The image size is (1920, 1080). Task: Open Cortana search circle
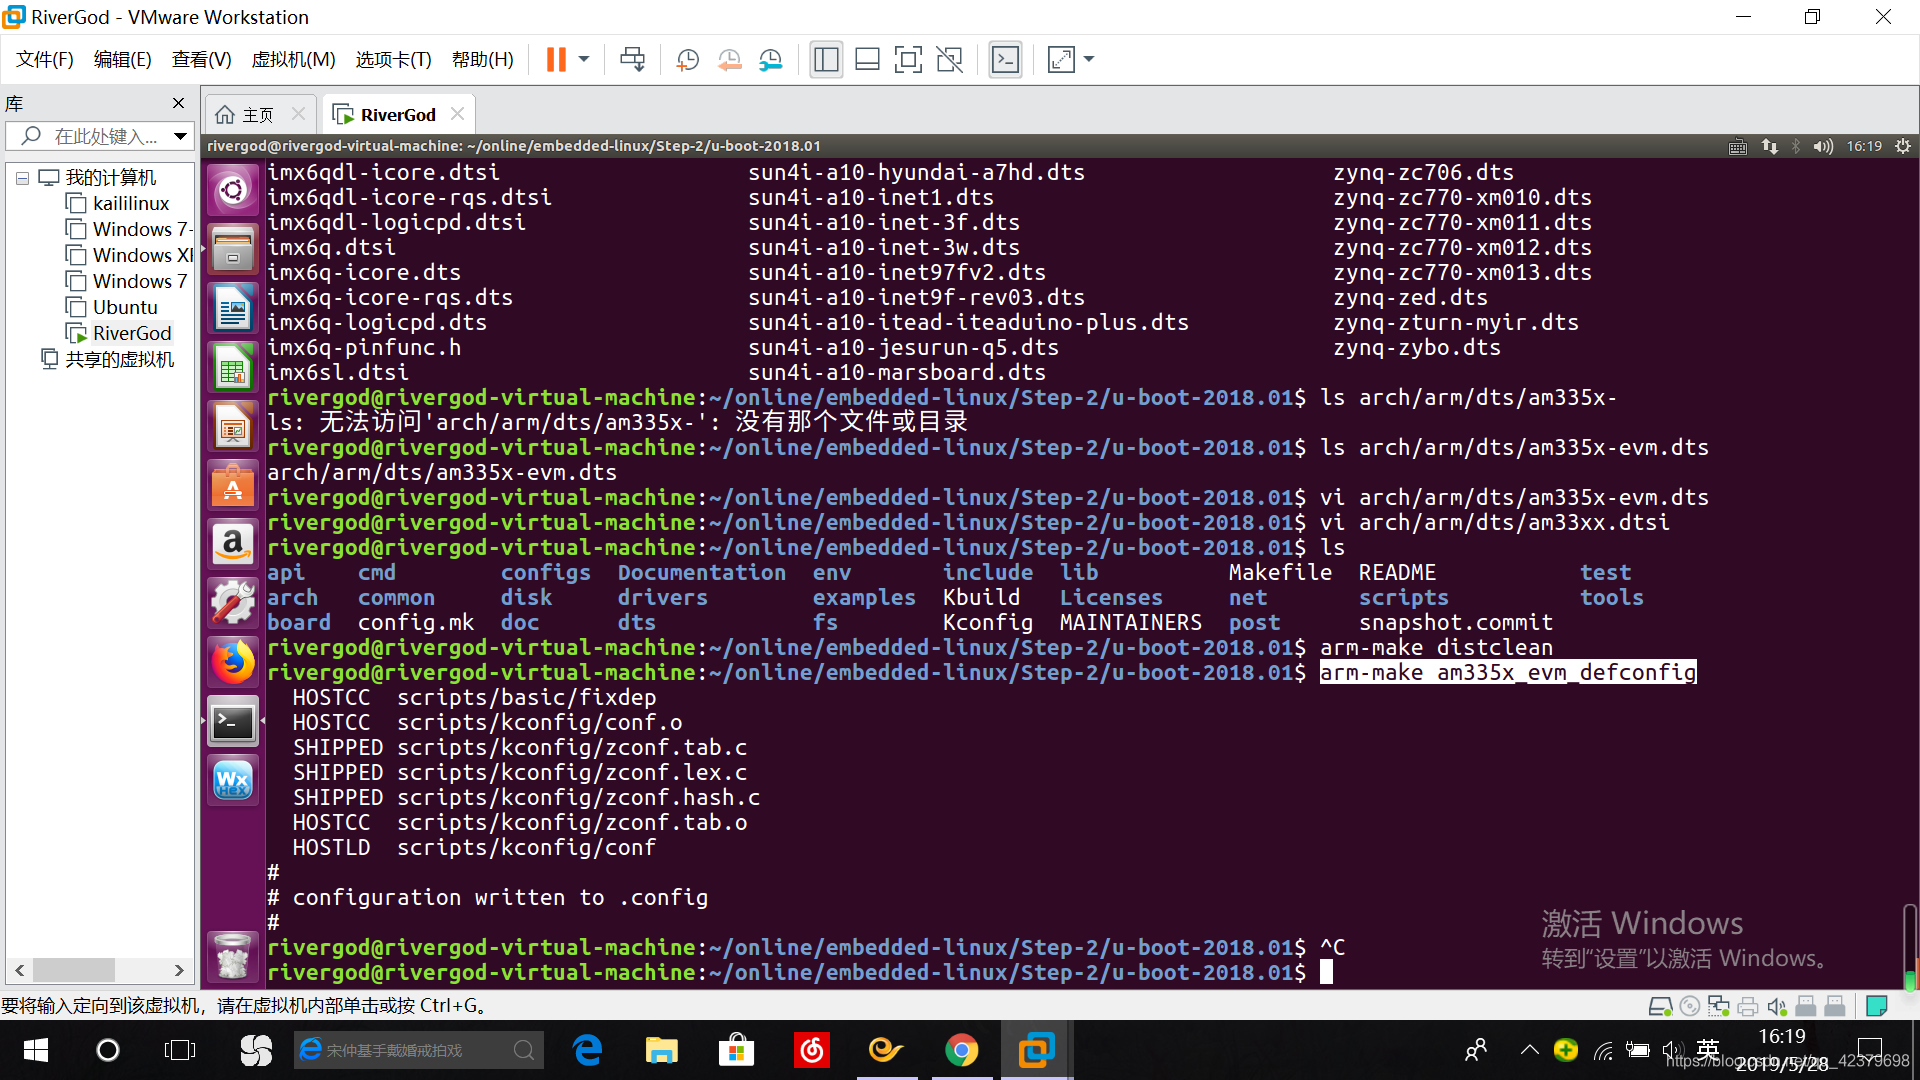click(107, 1050)
